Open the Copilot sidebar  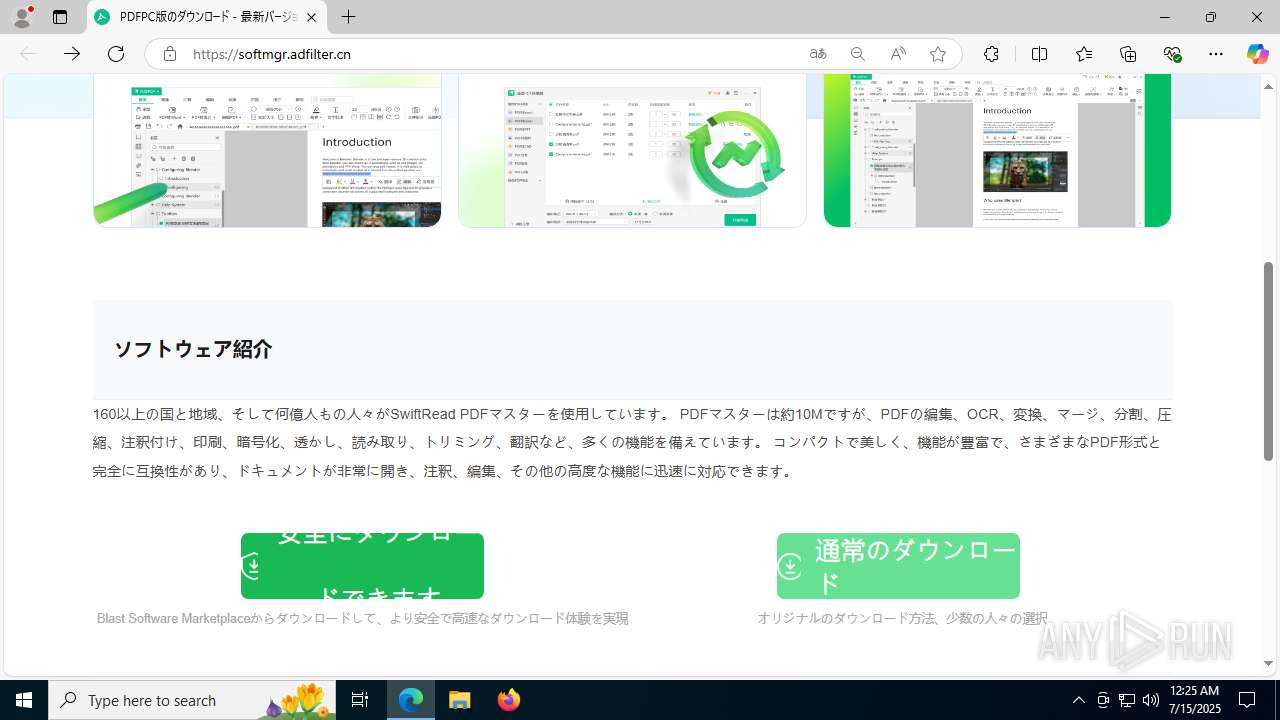[x=1257, y=54]
